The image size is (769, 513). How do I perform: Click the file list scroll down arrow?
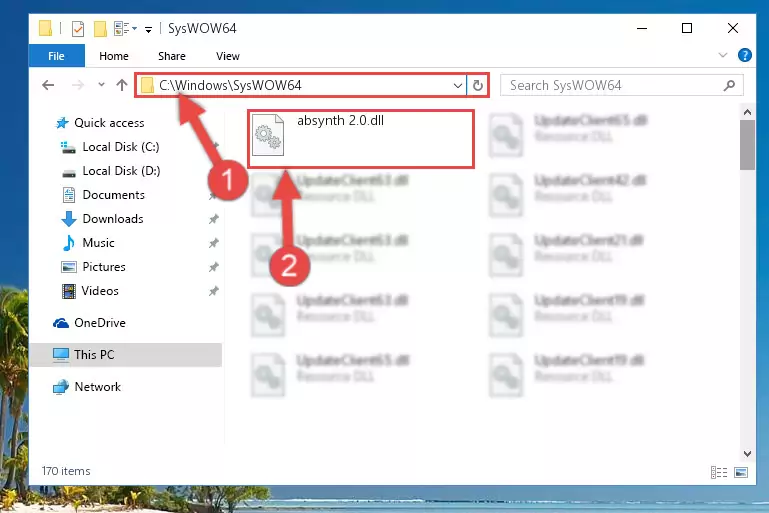(747, 454)
